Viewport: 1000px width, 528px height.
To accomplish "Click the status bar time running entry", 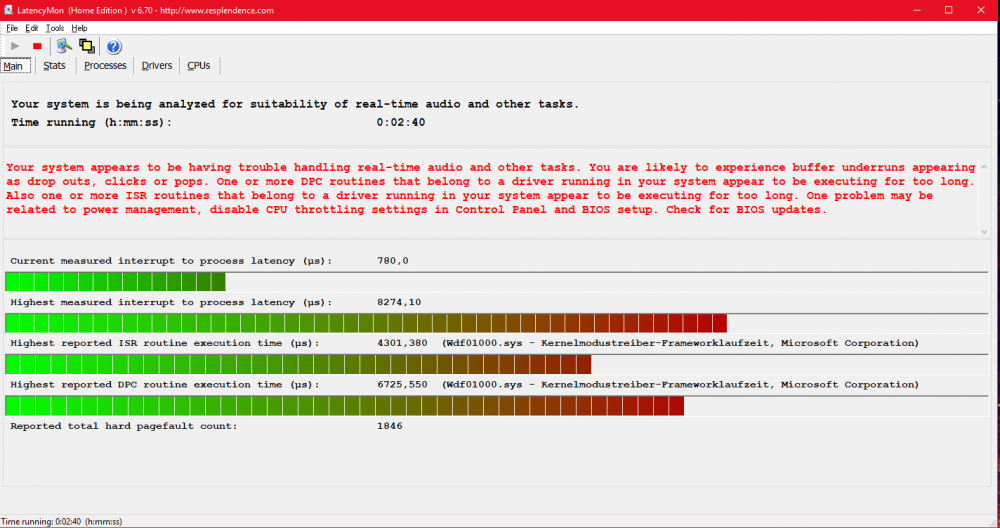I will [x=62, y=522].
